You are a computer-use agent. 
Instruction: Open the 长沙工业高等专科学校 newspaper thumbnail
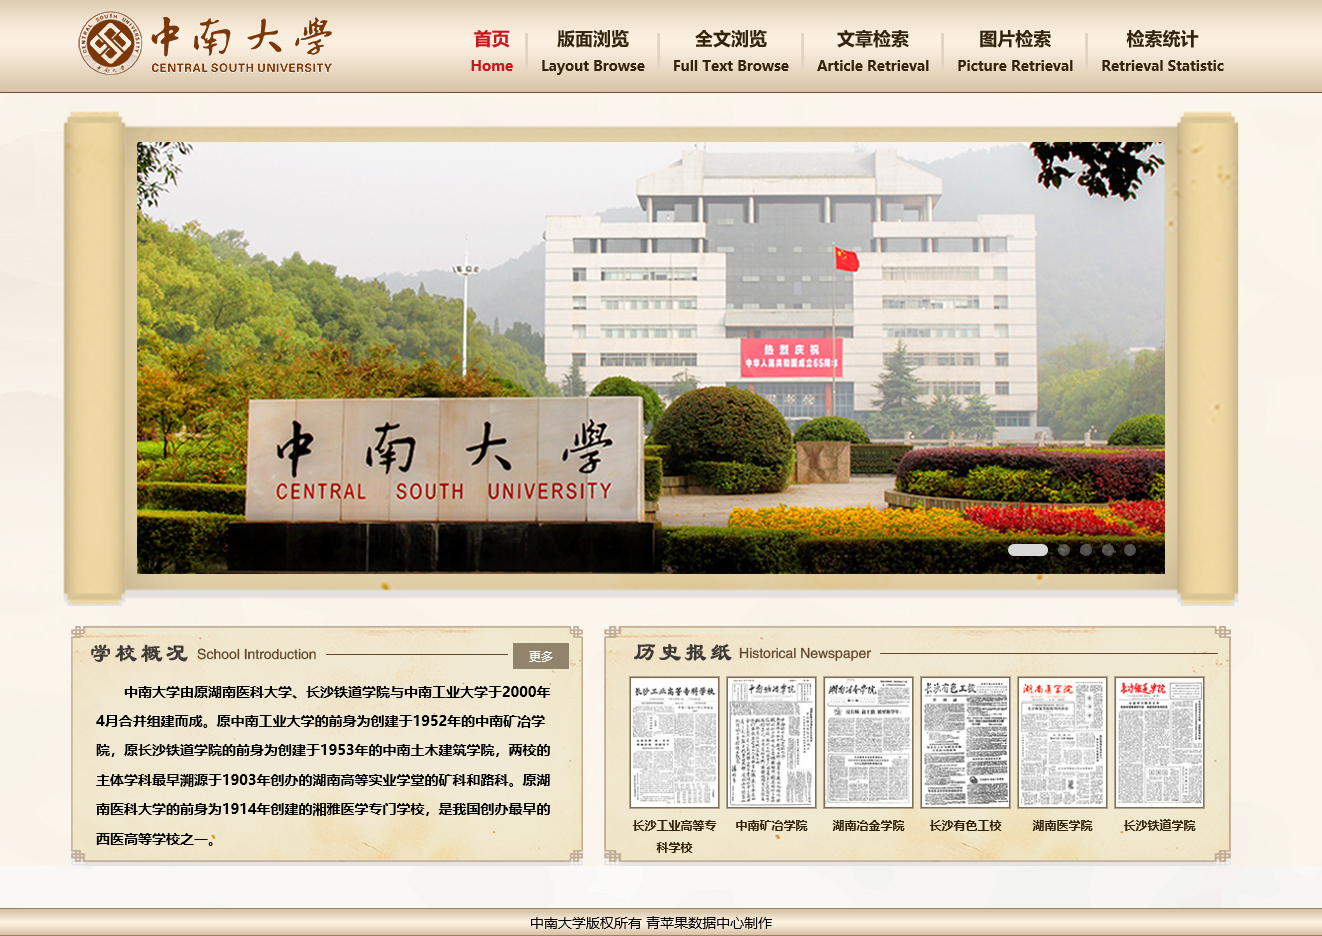click(x=674, y=742)
